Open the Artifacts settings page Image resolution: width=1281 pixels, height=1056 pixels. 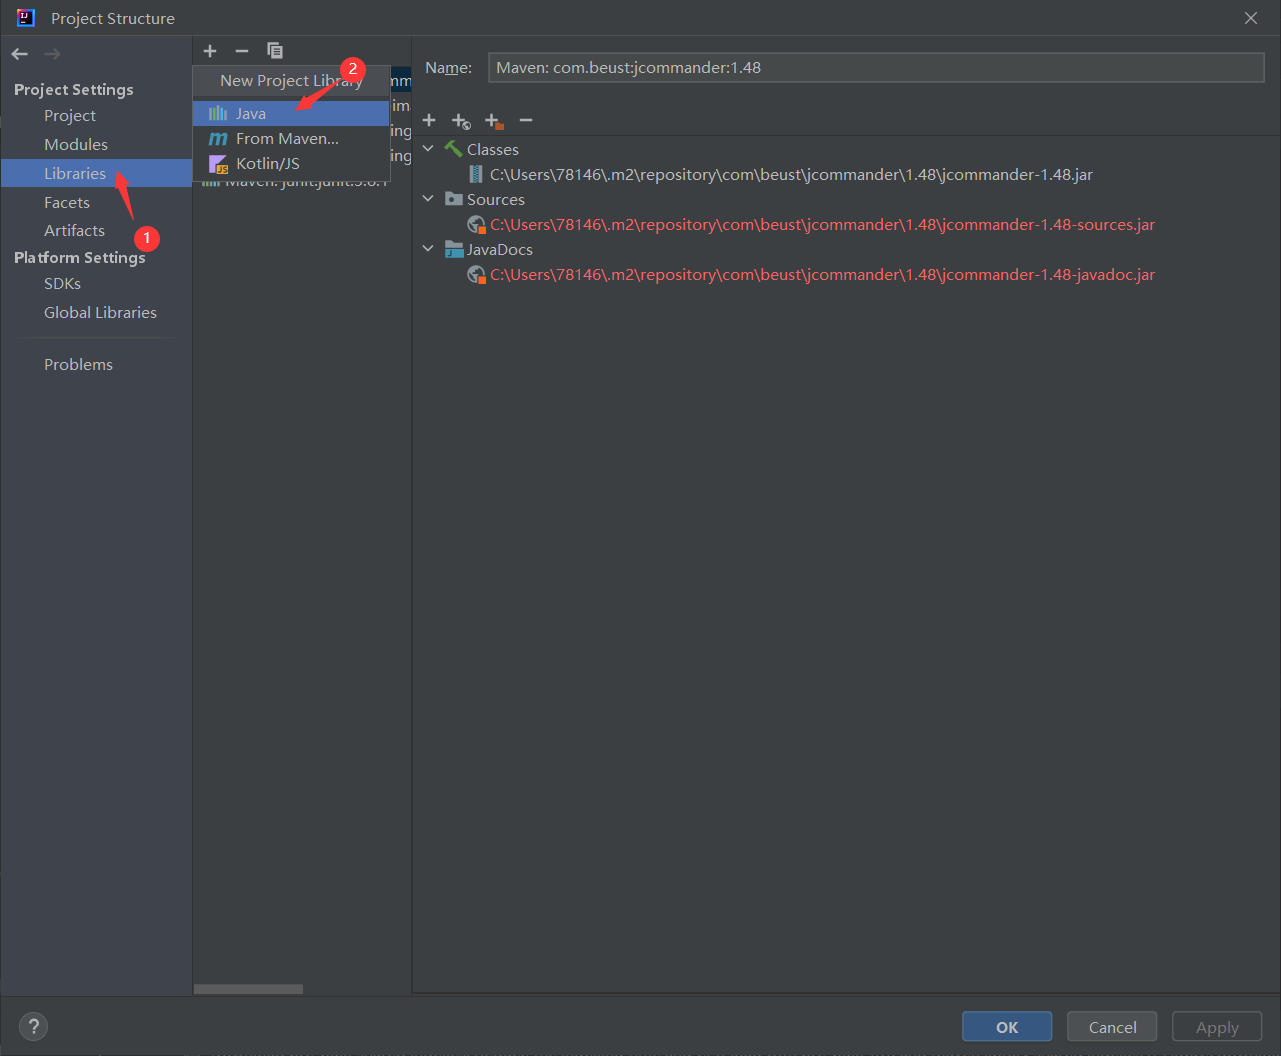74,230
